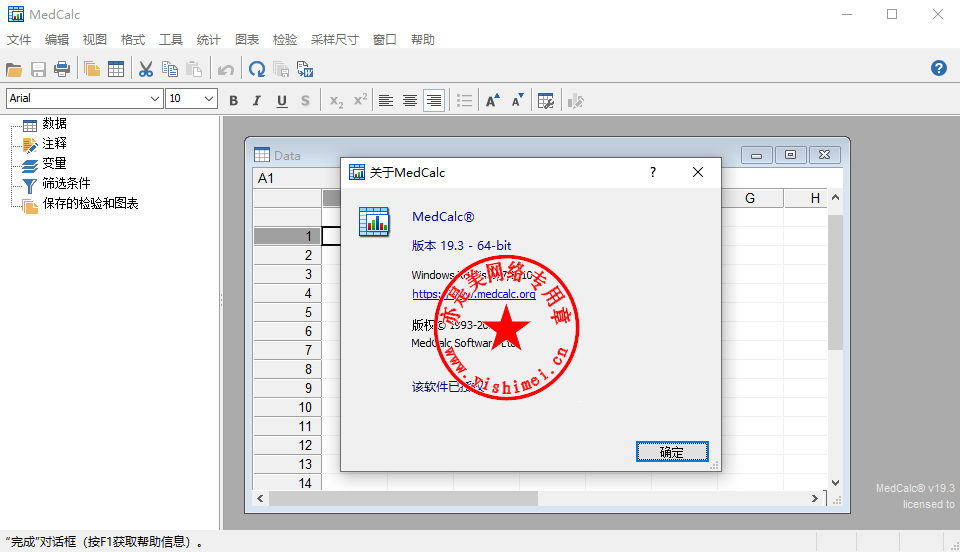Open the spreadsheet data table icon
This screenshot has width=960, height=552.
point(116,69)
